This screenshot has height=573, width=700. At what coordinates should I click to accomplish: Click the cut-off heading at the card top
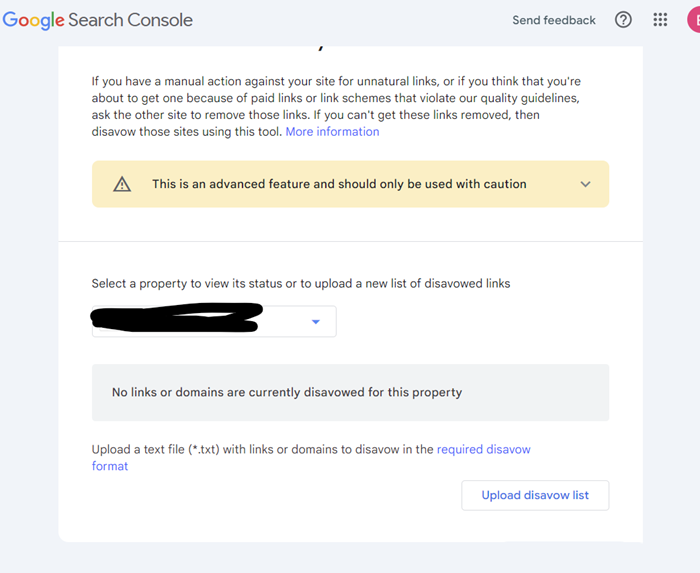pos(321,47)
